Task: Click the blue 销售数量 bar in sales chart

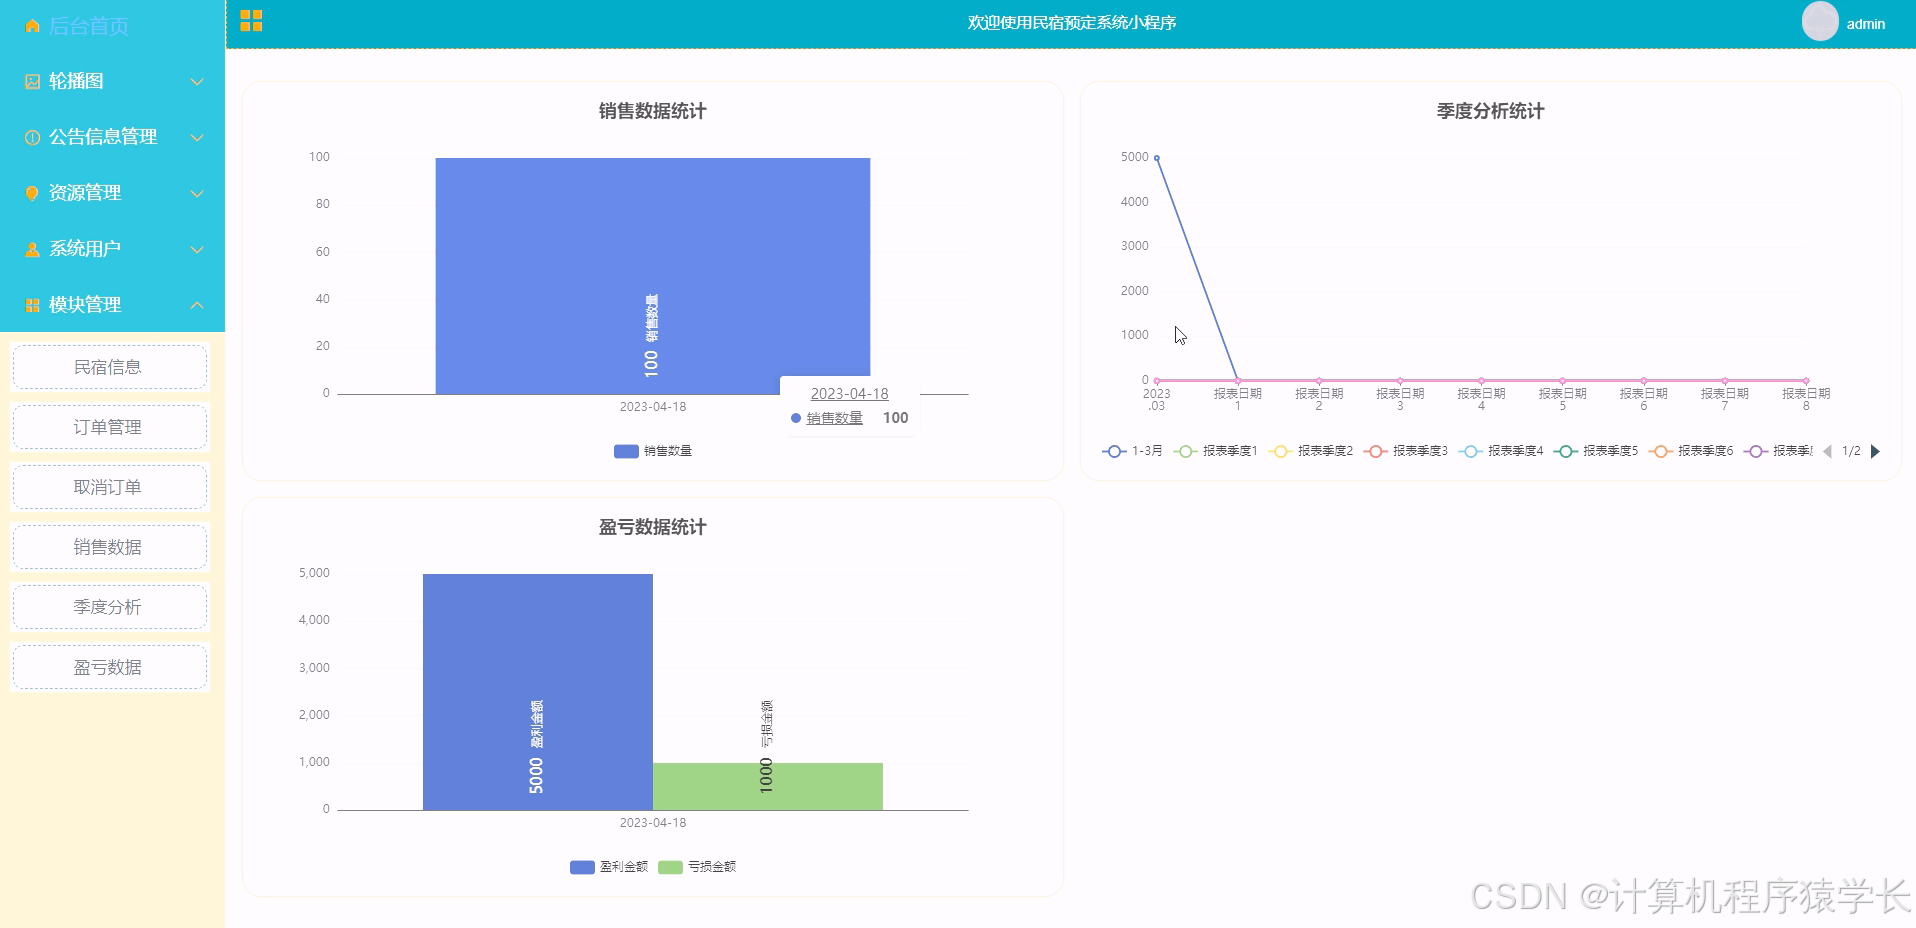Action: point(652,276)
